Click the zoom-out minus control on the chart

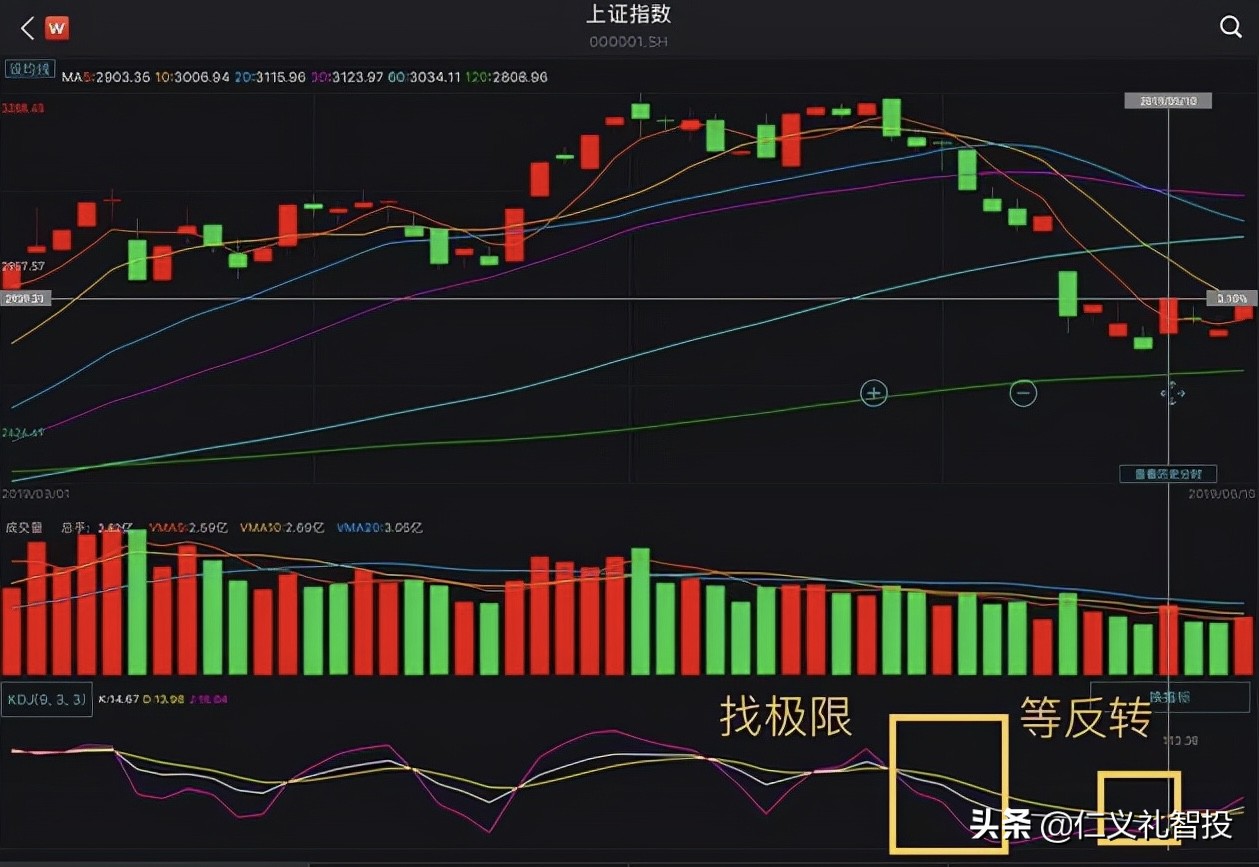1023,393
